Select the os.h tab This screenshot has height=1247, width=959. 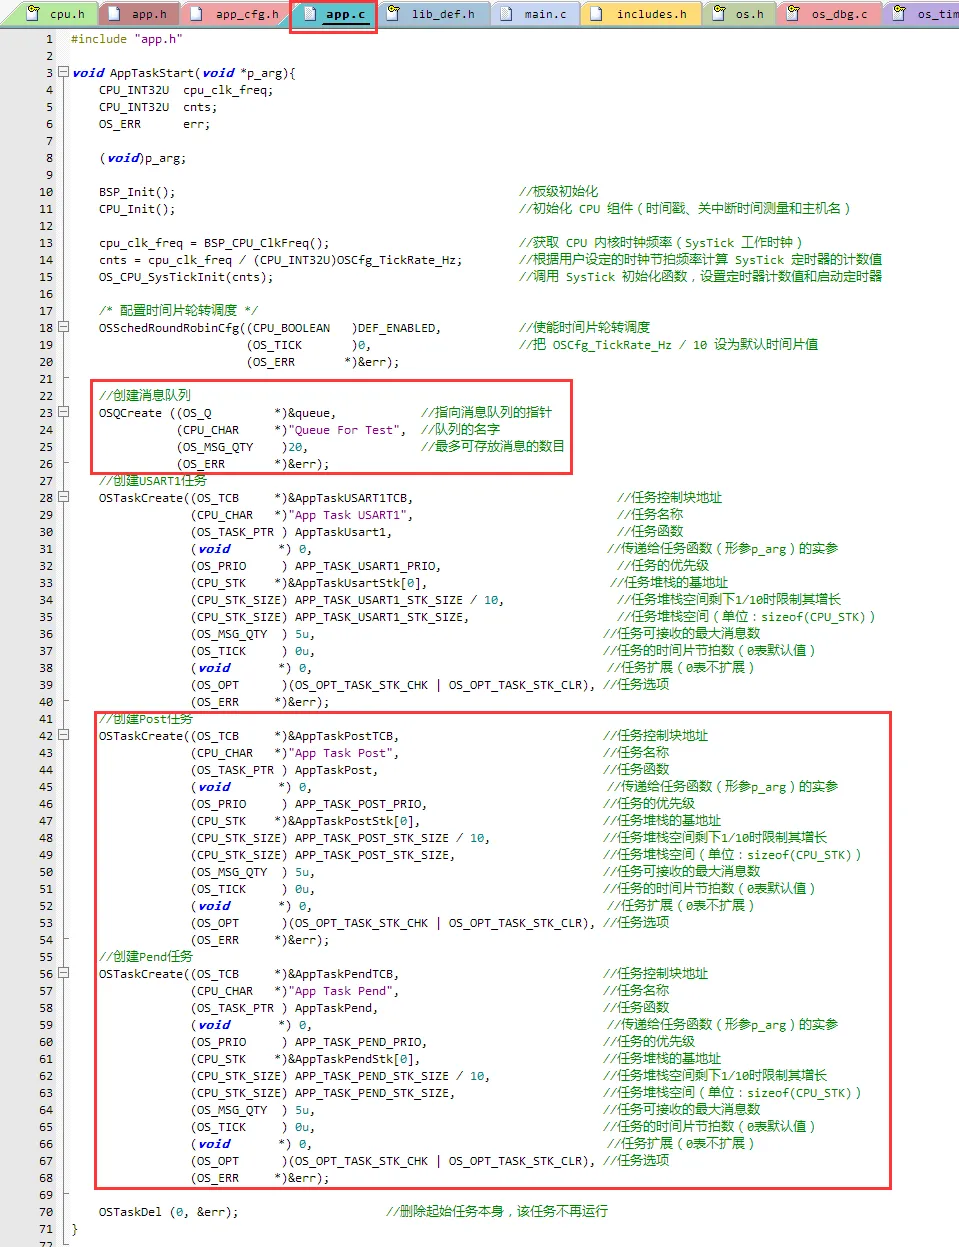(x=749, y=14)
